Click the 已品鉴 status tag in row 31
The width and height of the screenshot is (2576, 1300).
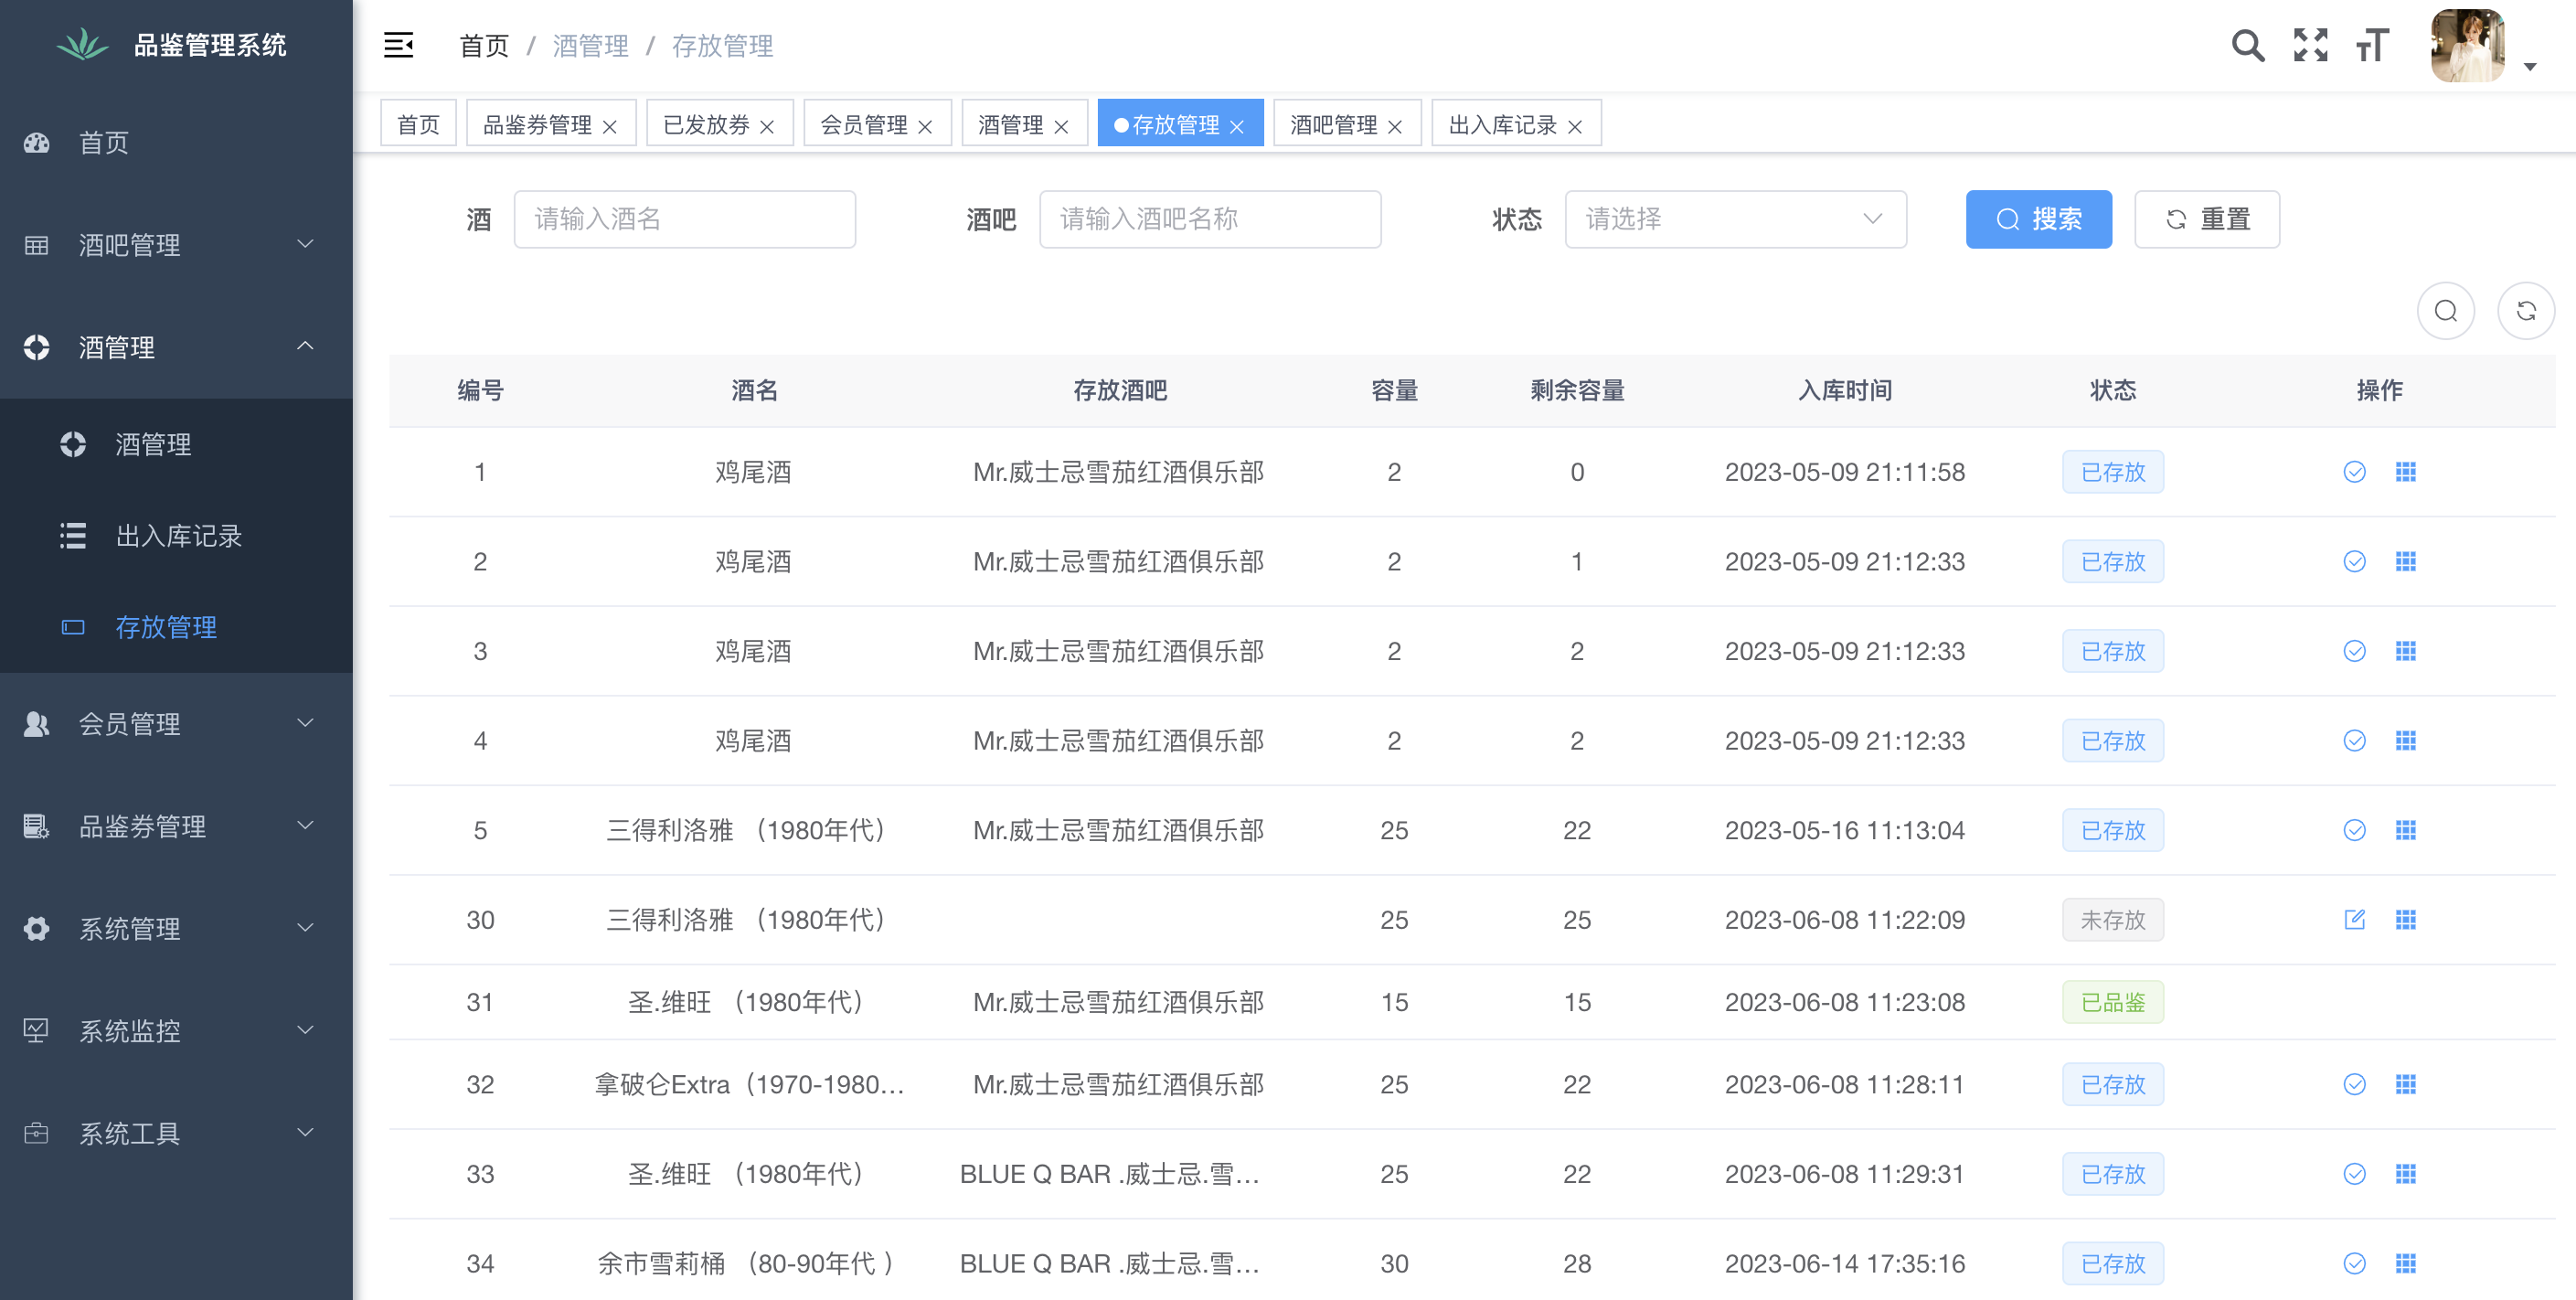(2113, 1002)
